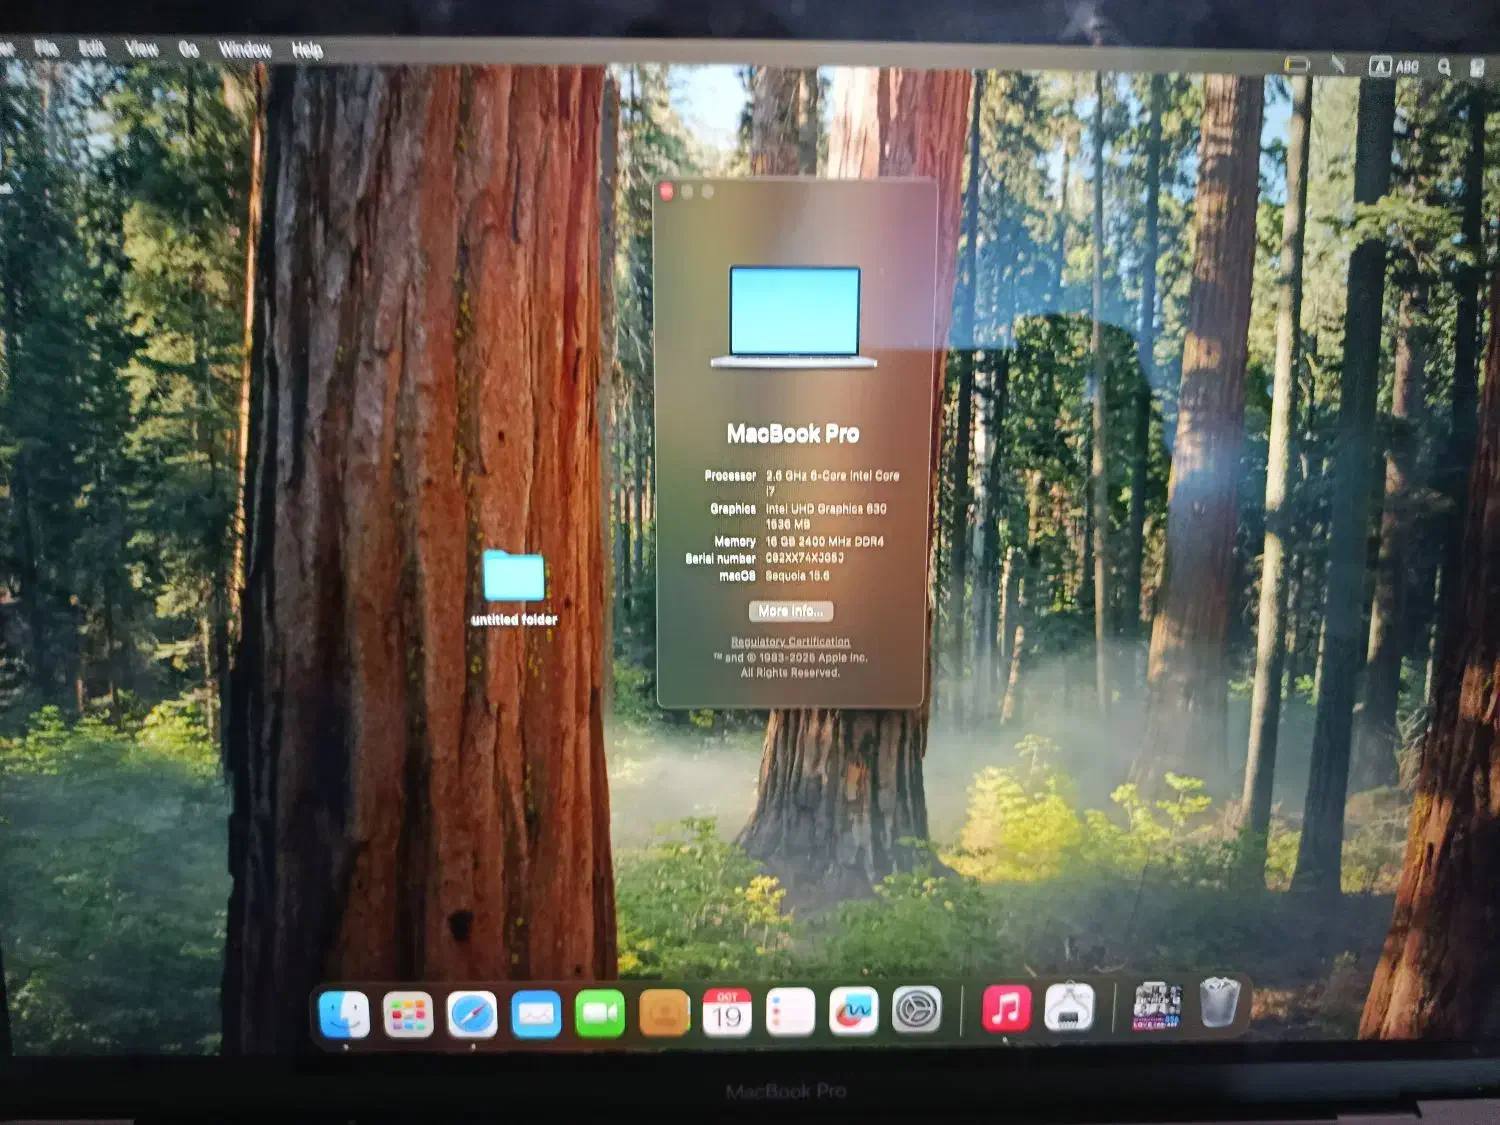Click the "Intel UHD Graphics 630" value
Screen dimensions: 1500x1125
tap(826, 509)
